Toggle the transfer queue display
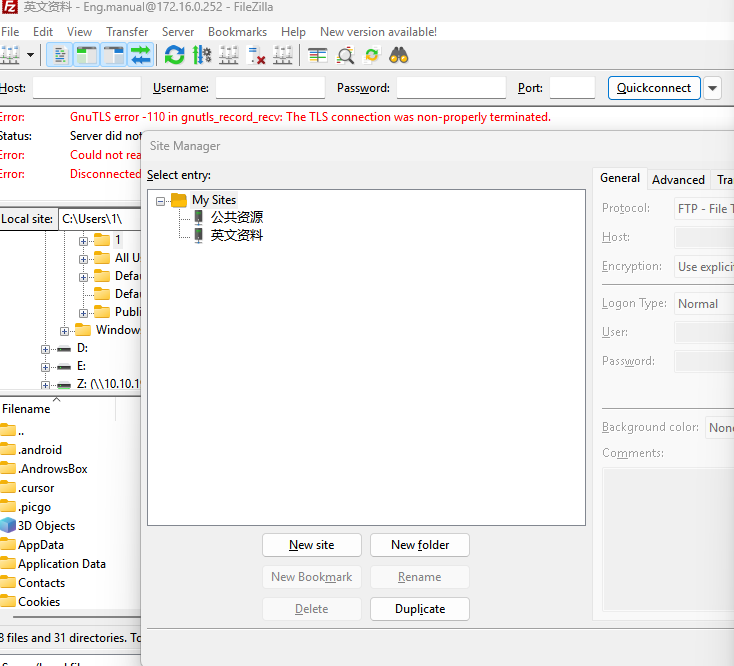Viewport: 734px width, 666px height. 140,55
